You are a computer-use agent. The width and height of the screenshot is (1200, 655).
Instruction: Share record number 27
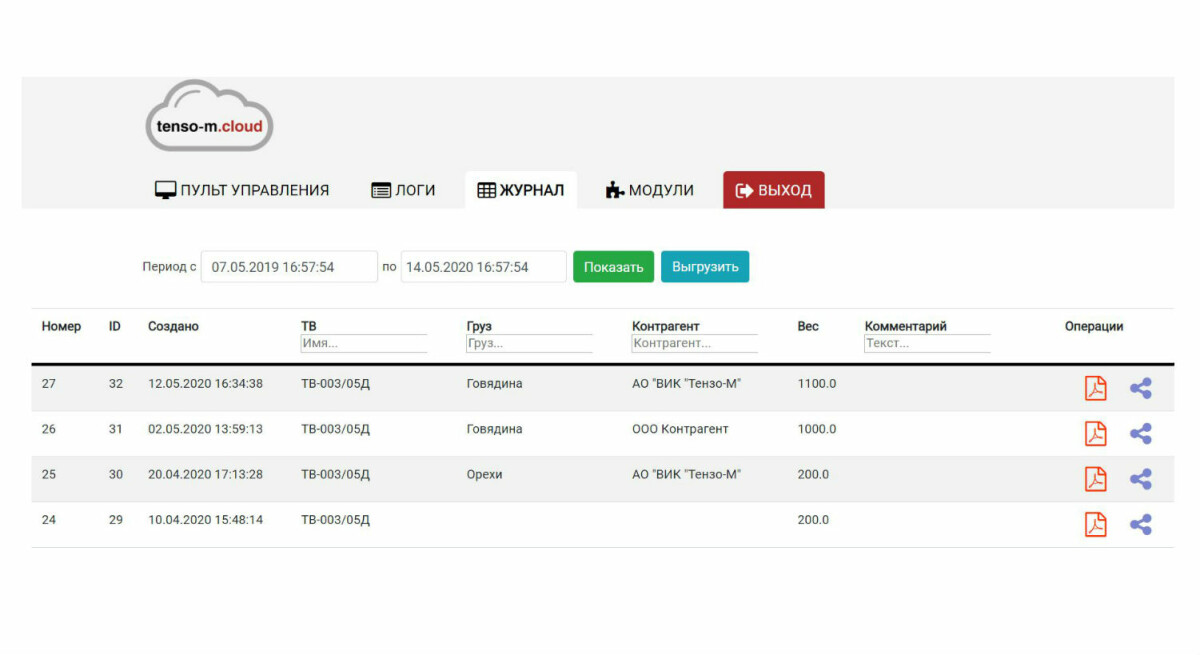pyautogui.click(x=1140, y=388)
